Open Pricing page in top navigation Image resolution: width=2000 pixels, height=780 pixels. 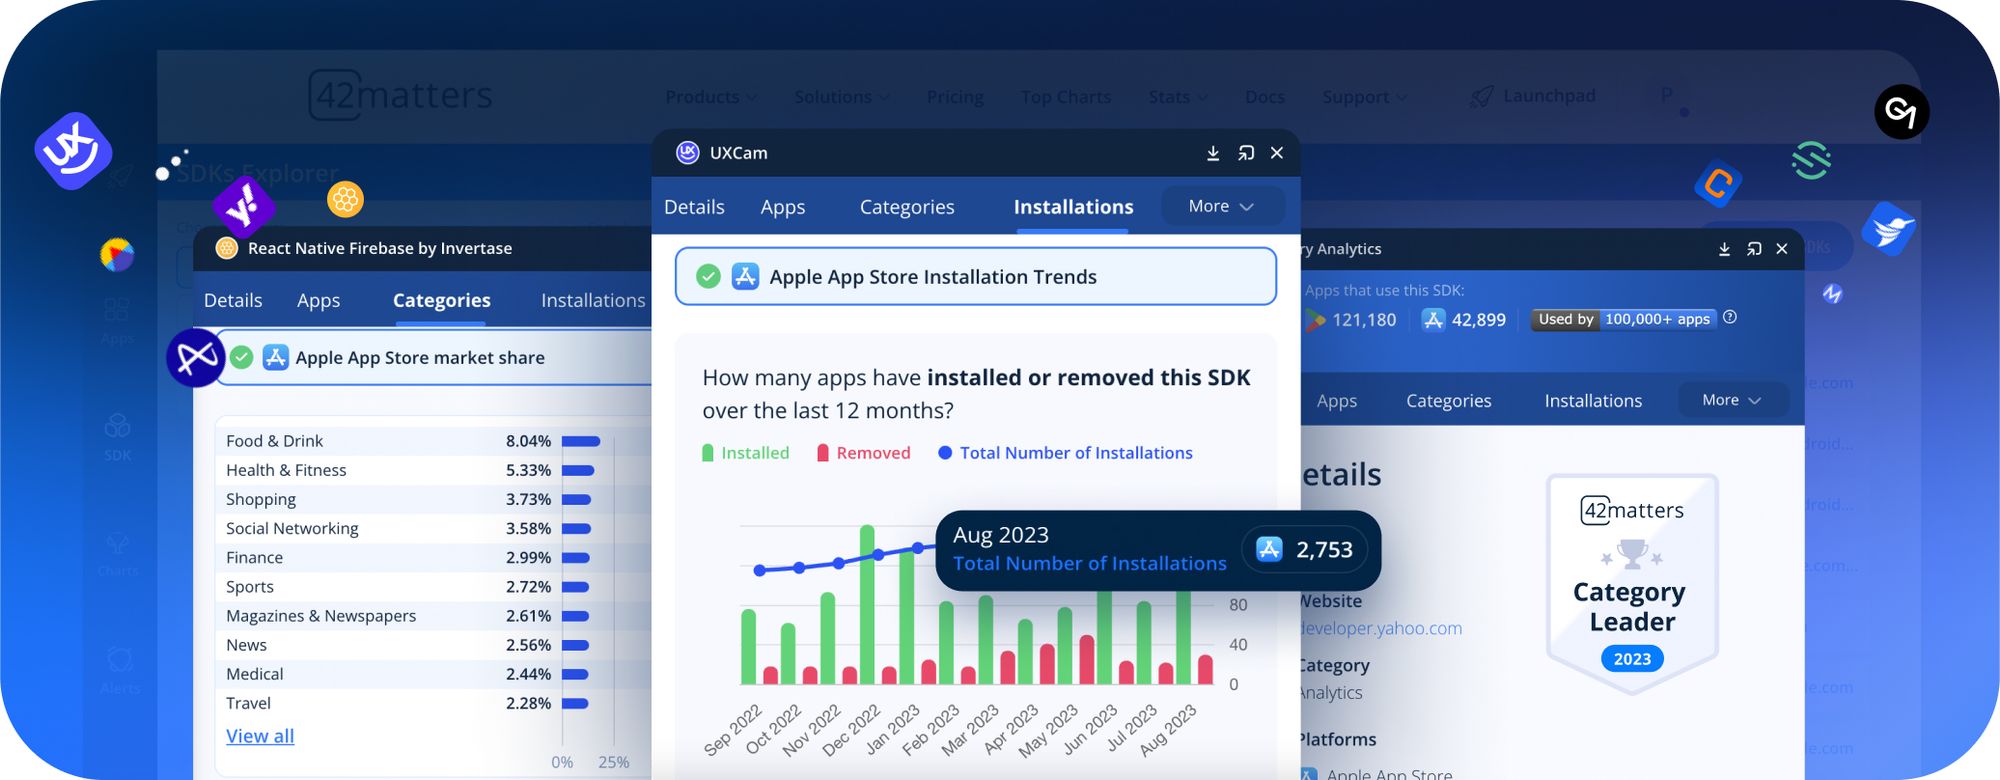(x=955, y=97)
